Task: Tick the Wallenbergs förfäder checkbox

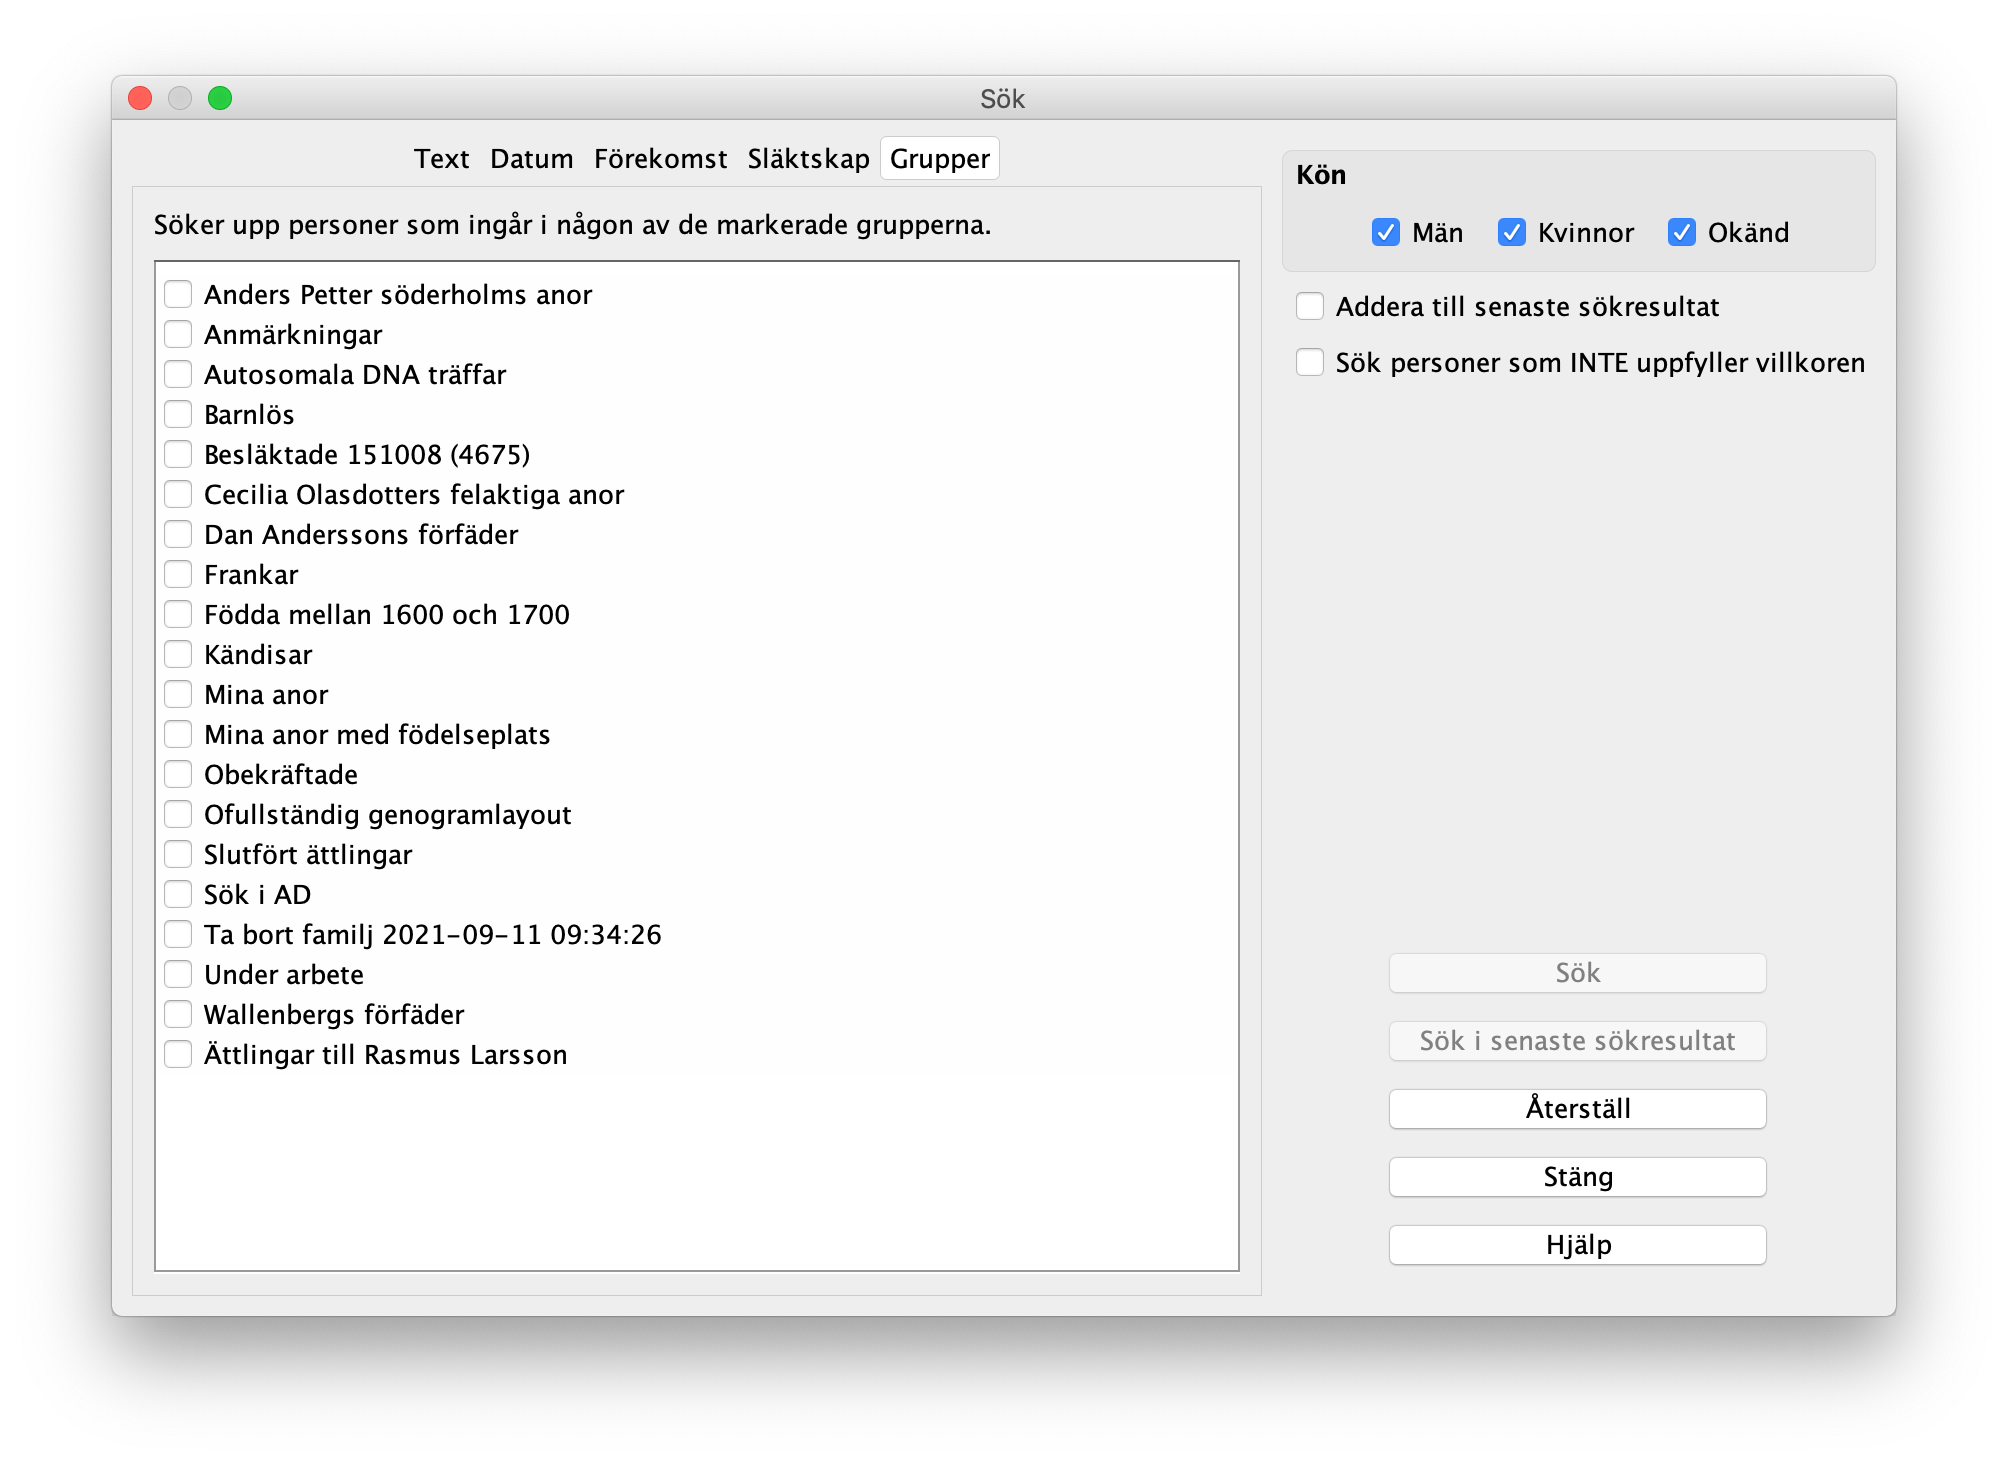Action: (x=178, y=1014)
